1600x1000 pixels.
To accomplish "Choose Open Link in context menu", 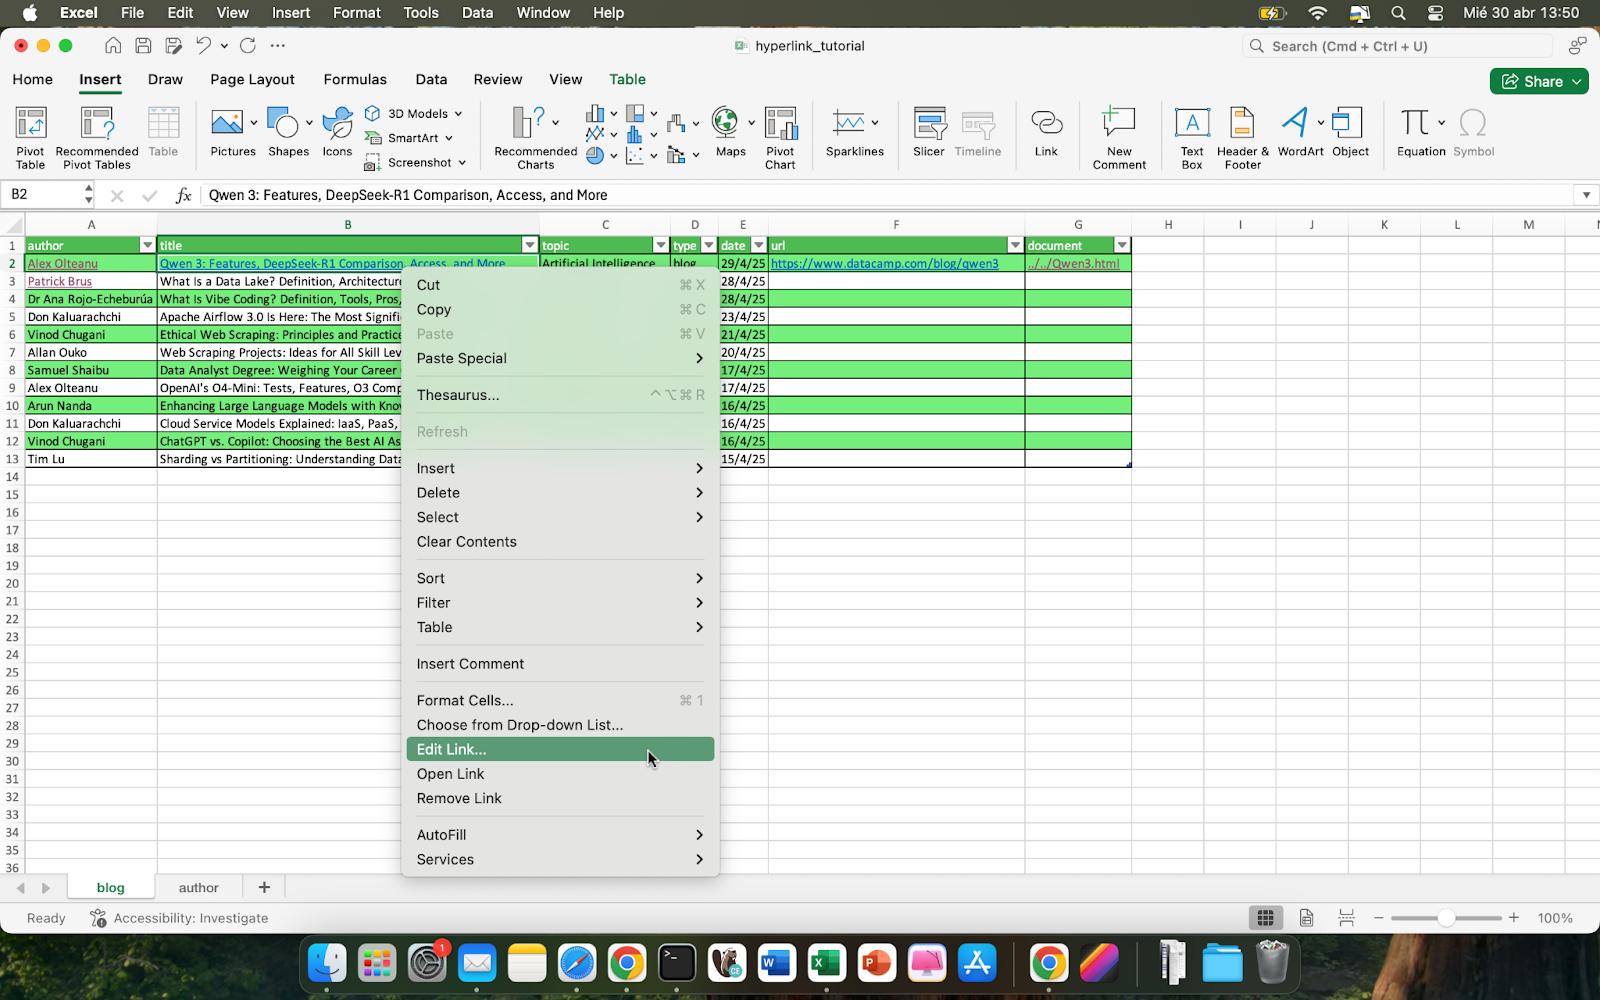I will tap(560, 774).
